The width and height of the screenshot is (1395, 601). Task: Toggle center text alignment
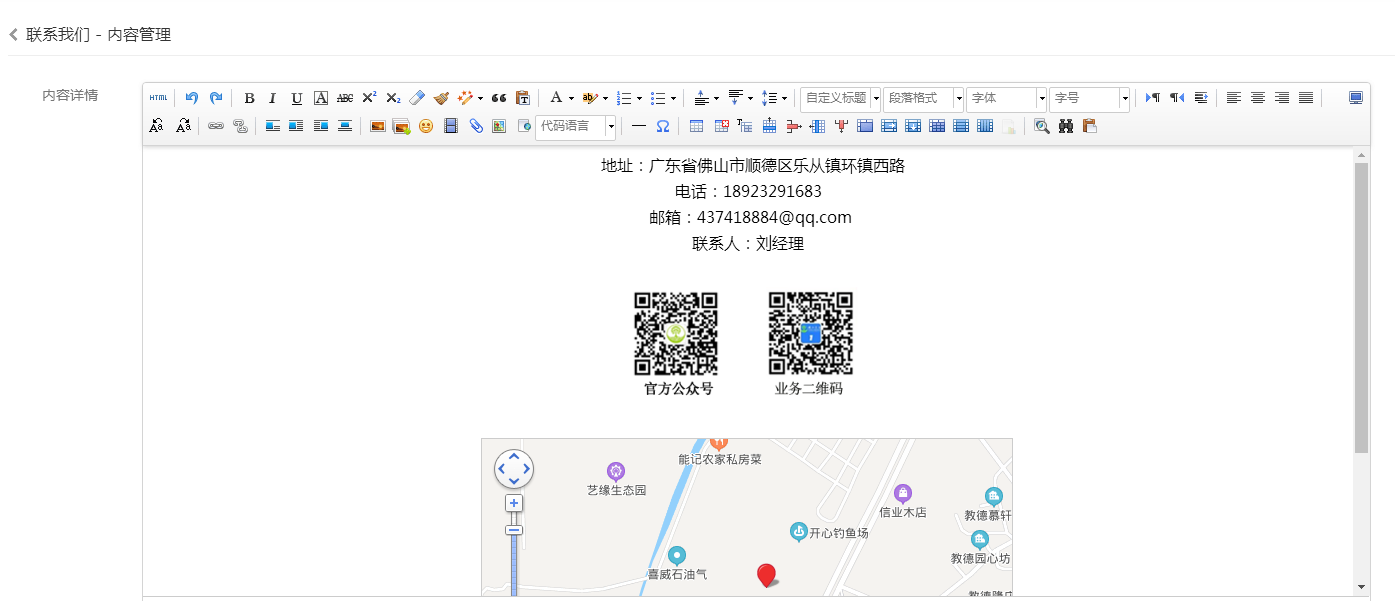coord(1258,98)
